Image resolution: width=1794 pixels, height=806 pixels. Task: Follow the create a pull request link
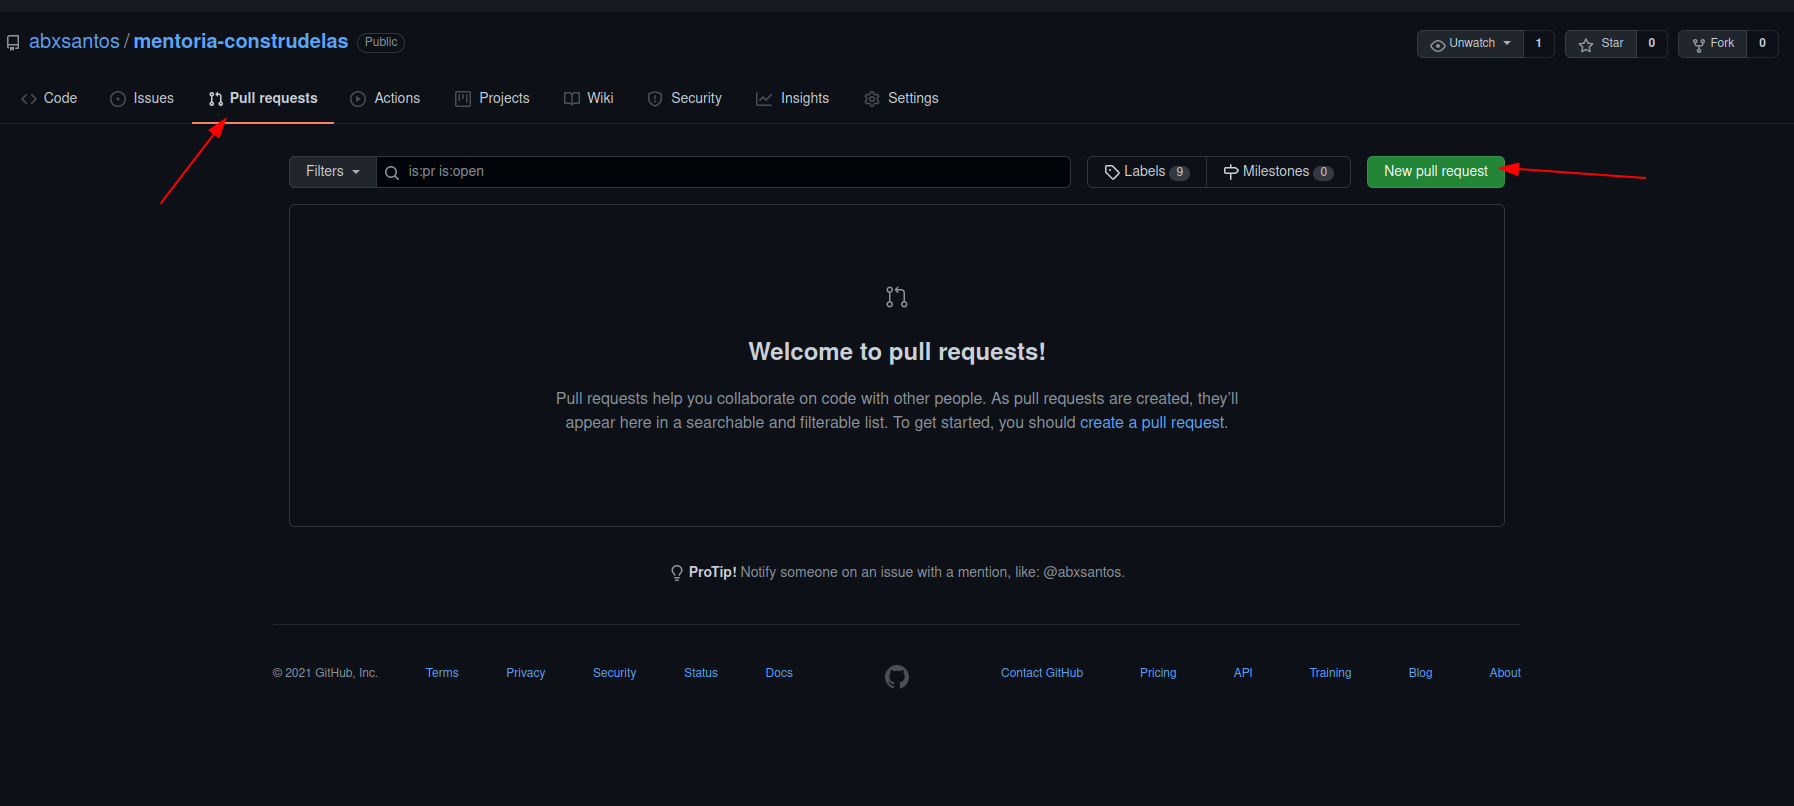click(1152, 422)
